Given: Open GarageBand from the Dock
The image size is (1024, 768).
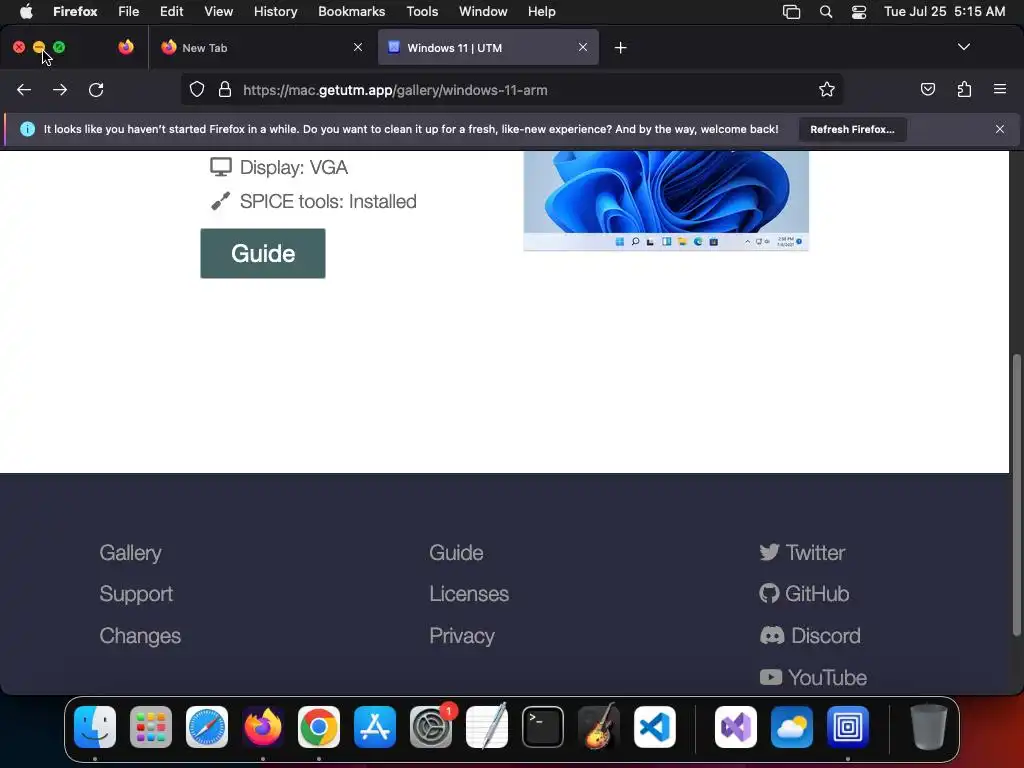Looking at the screenshot, I should pyautogui.click(x=598, y=727).
